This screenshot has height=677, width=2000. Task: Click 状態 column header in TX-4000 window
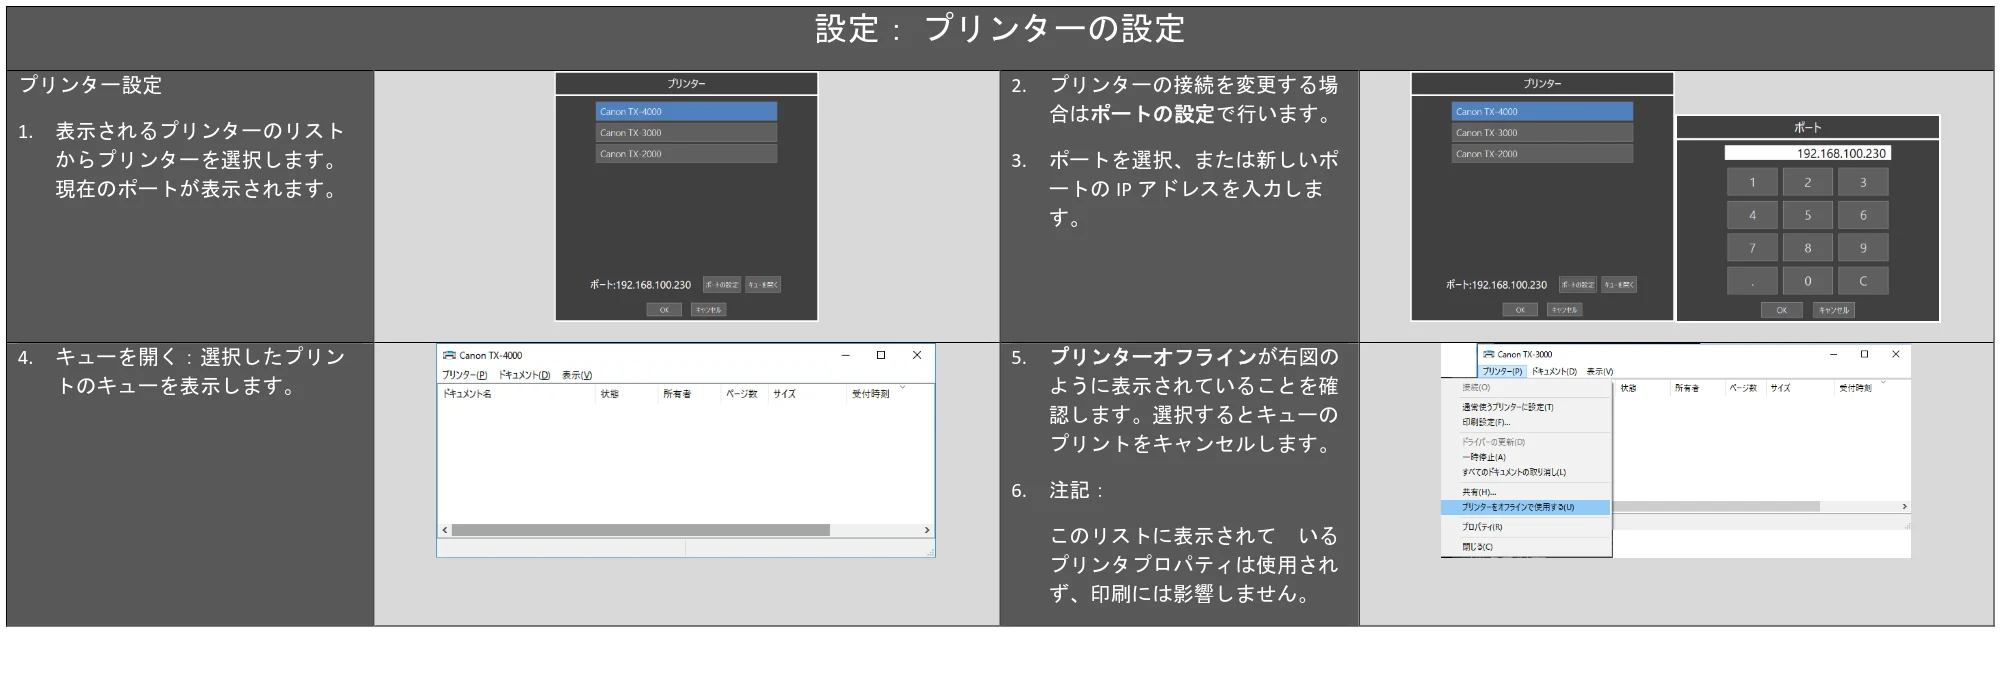(x=609, y=394)
